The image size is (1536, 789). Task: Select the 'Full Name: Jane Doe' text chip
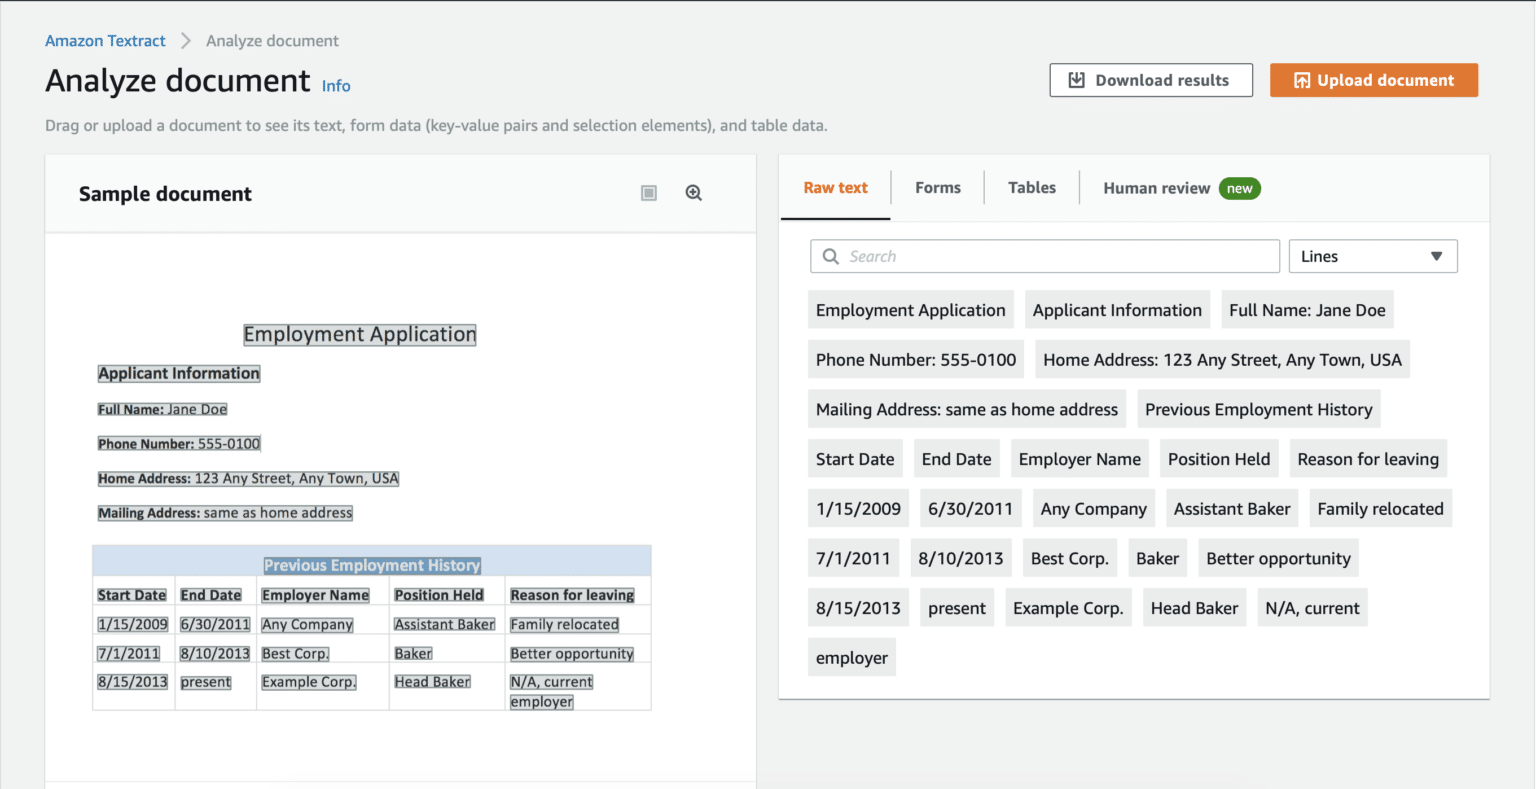click(1307, 309)
